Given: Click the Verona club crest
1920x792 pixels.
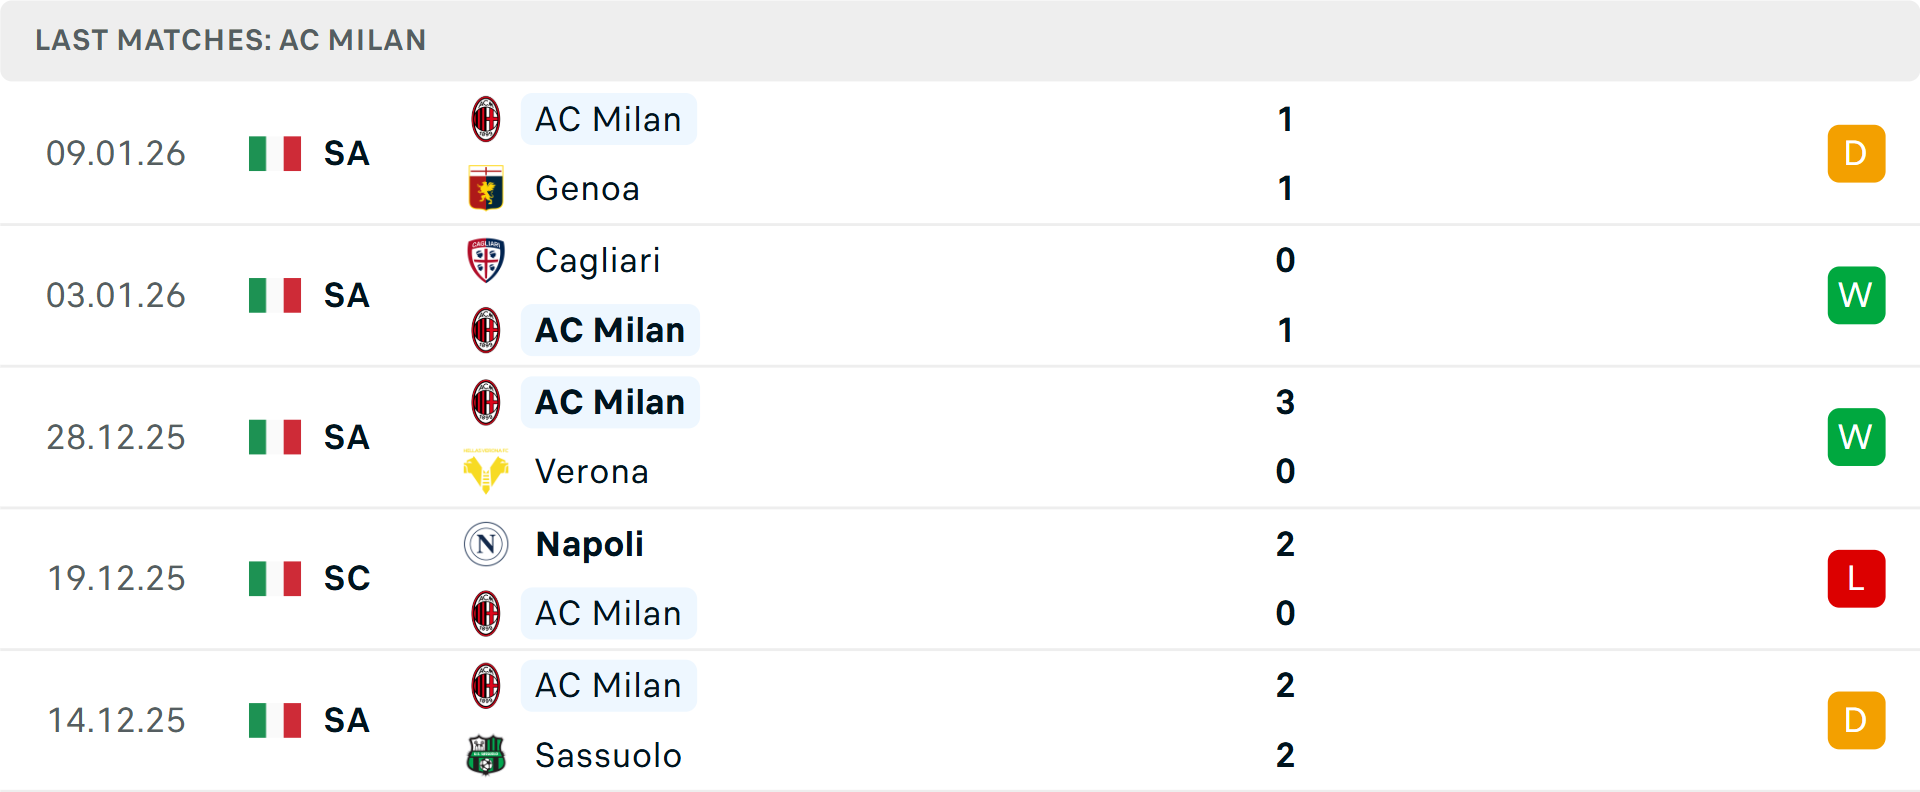Looking at the screenshot, I should point(486,471).
